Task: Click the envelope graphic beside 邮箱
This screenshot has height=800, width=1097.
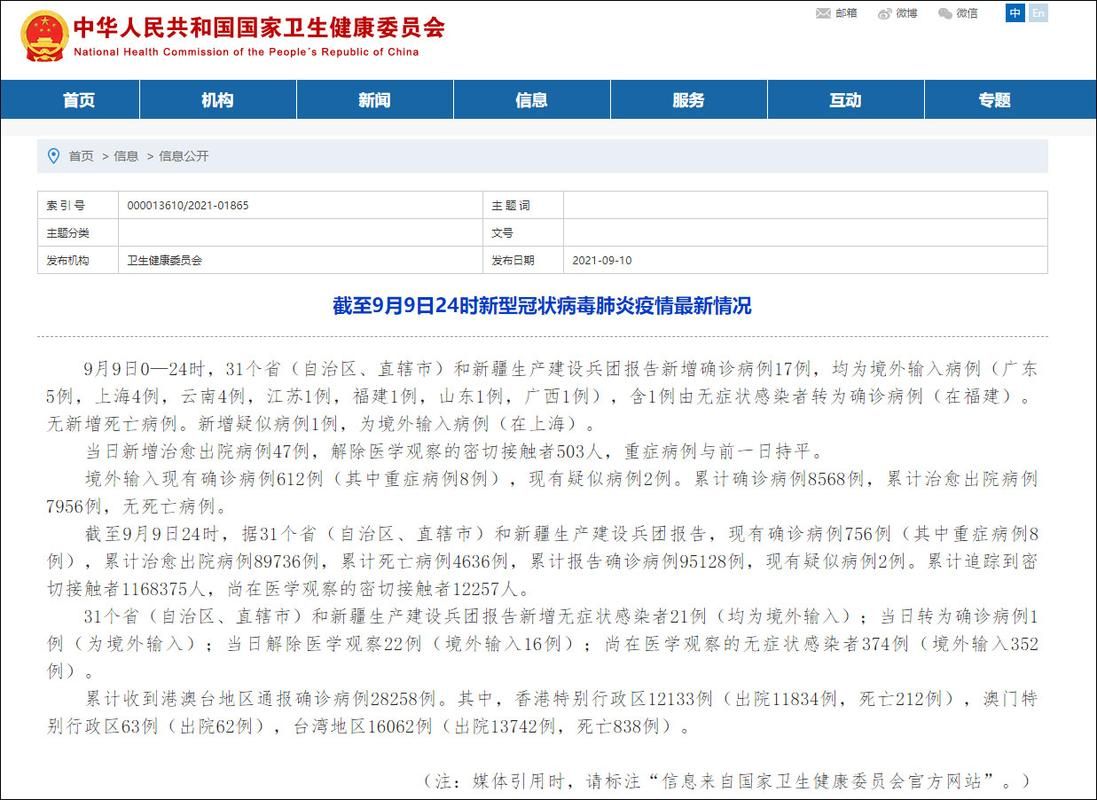Action: (x=822, y=14)
